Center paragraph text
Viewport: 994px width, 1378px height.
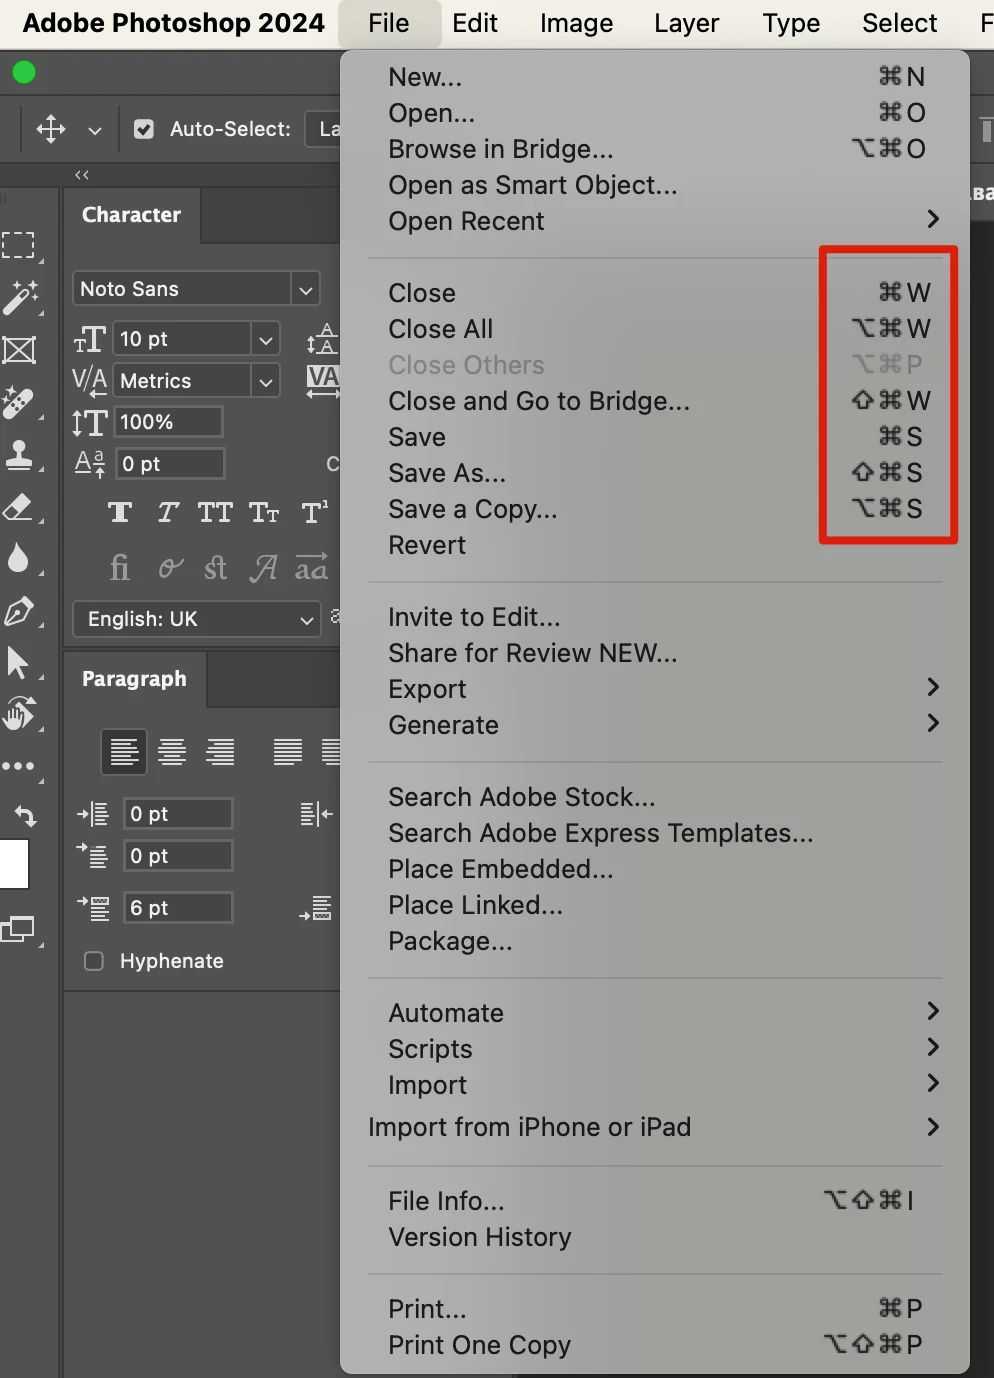pos(172,751)
